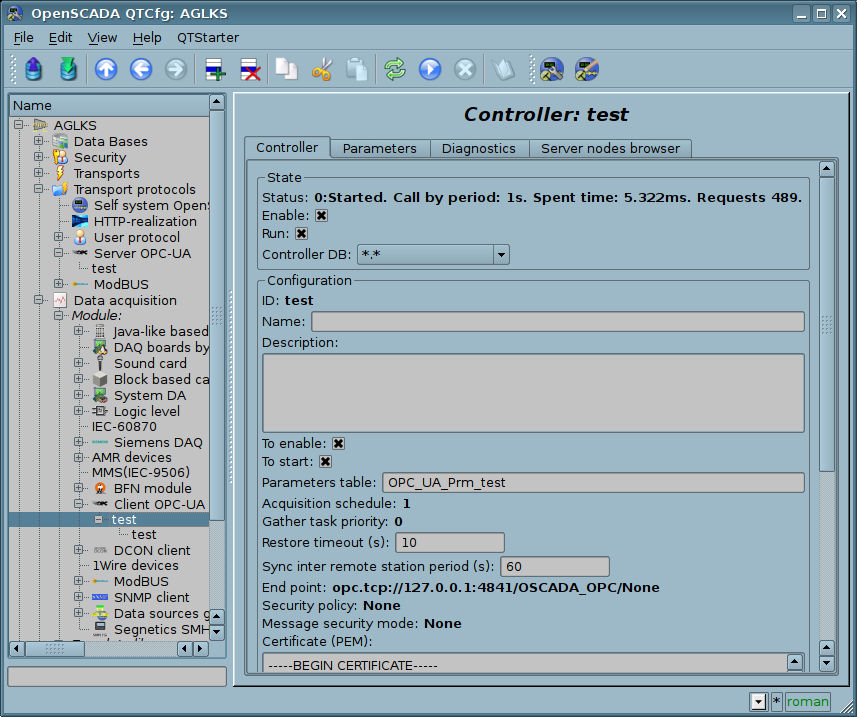Select the SNMP client tree item
Image resolution: width=857 pixels, height=717 pixels.
click(x=151, y=597)
